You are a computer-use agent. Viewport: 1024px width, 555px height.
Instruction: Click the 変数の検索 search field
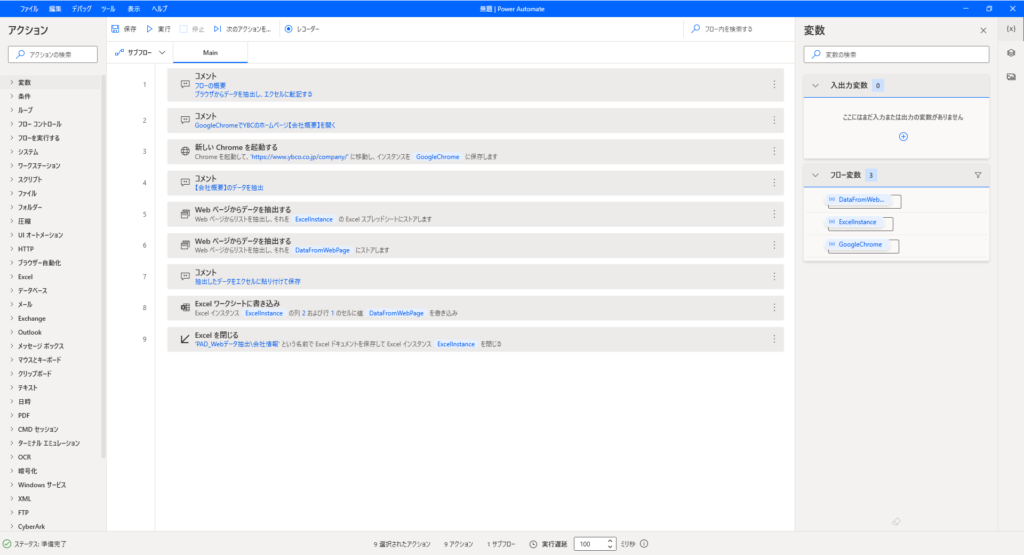pyautogui.click(x=896, y=54)
